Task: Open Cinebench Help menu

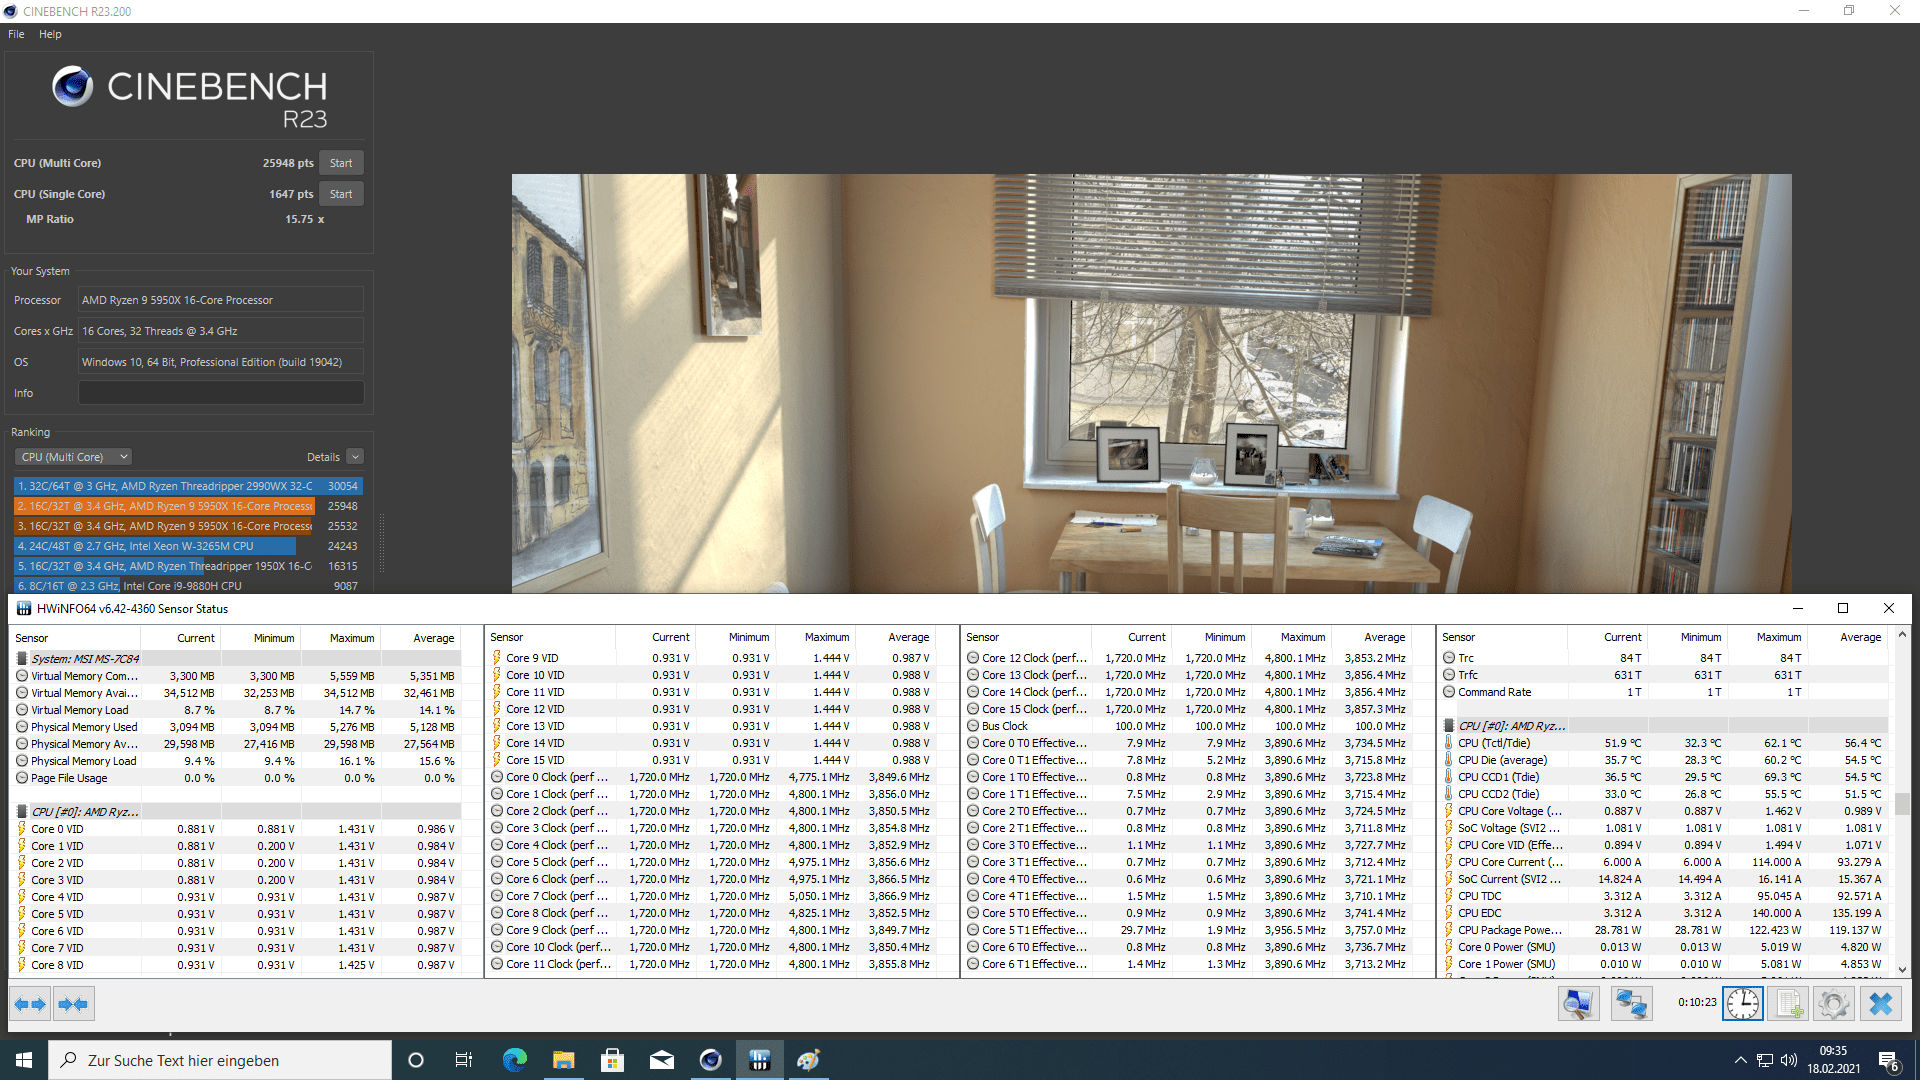Action: pyautogui.click(x=50, y=34)
